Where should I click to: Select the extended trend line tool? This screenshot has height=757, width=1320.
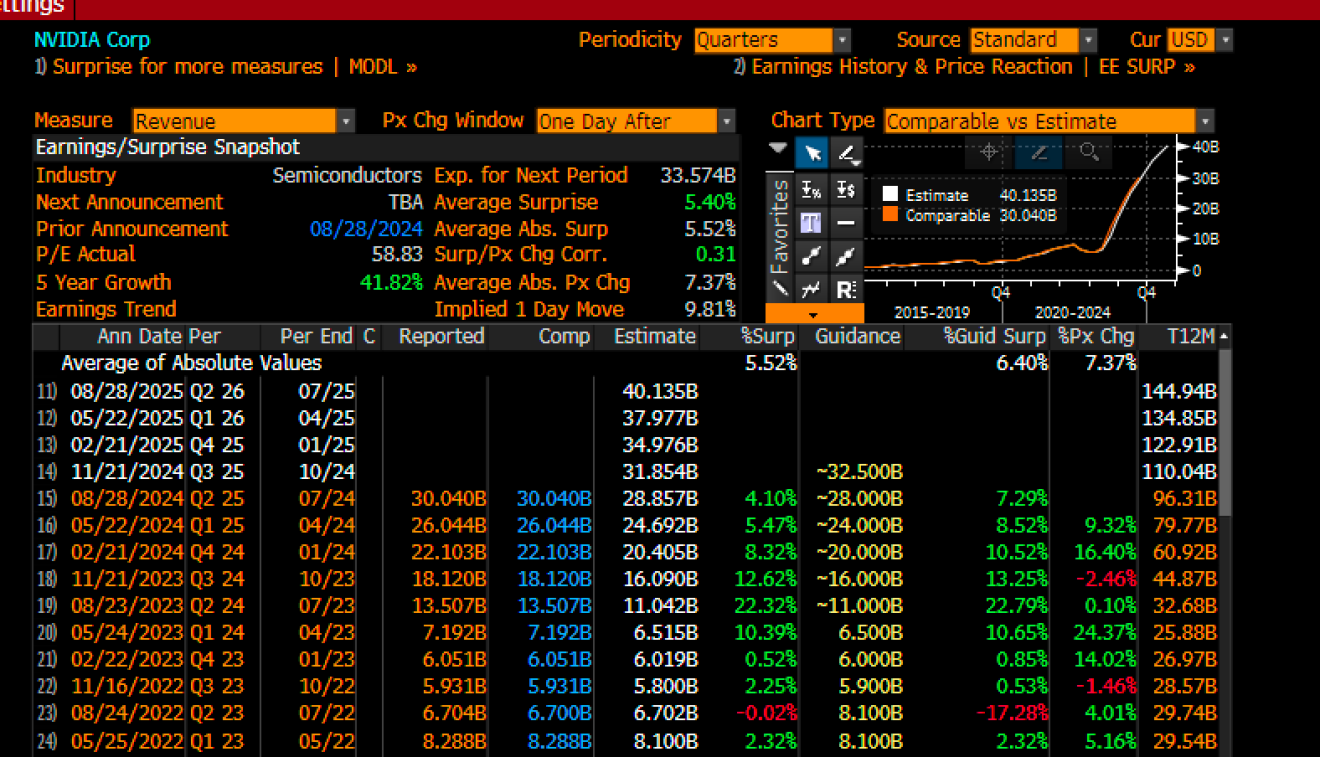pyautogui.click(x=846, y=256)
